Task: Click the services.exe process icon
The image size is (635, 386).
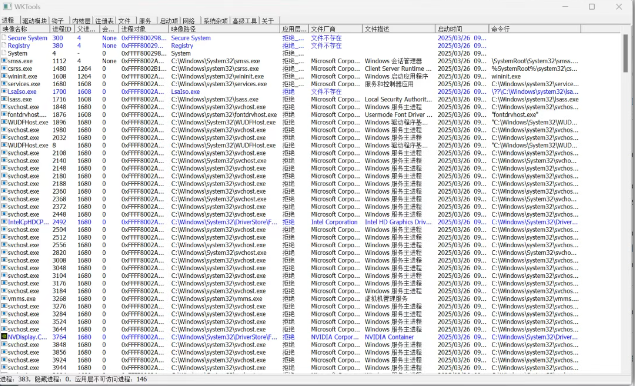Action: pos(4,84)
